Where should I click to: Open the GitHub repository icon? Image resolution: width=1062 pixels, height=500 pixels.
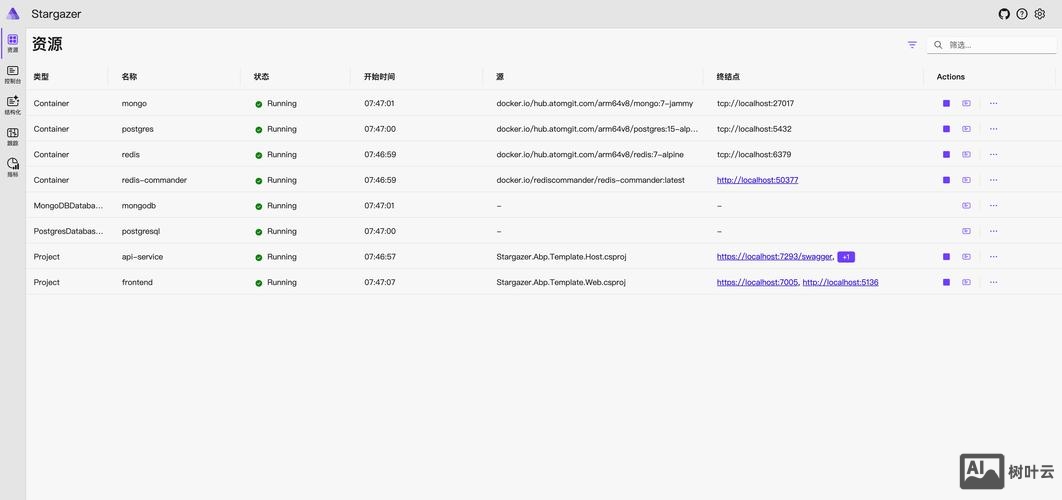coord(1004,14)
